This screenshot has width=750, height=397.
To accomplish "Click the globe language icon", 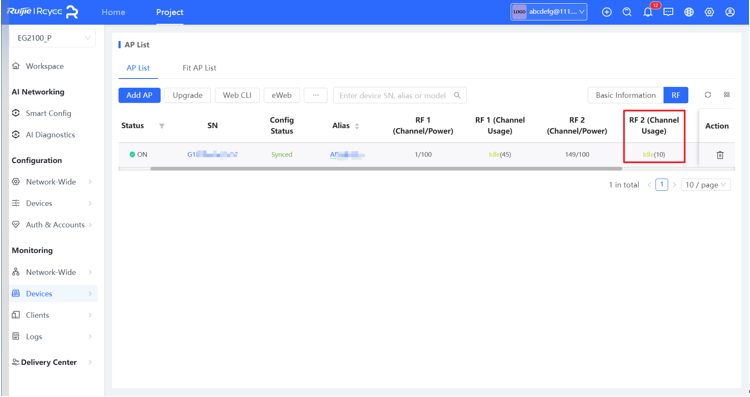I will tap(689, 12).
